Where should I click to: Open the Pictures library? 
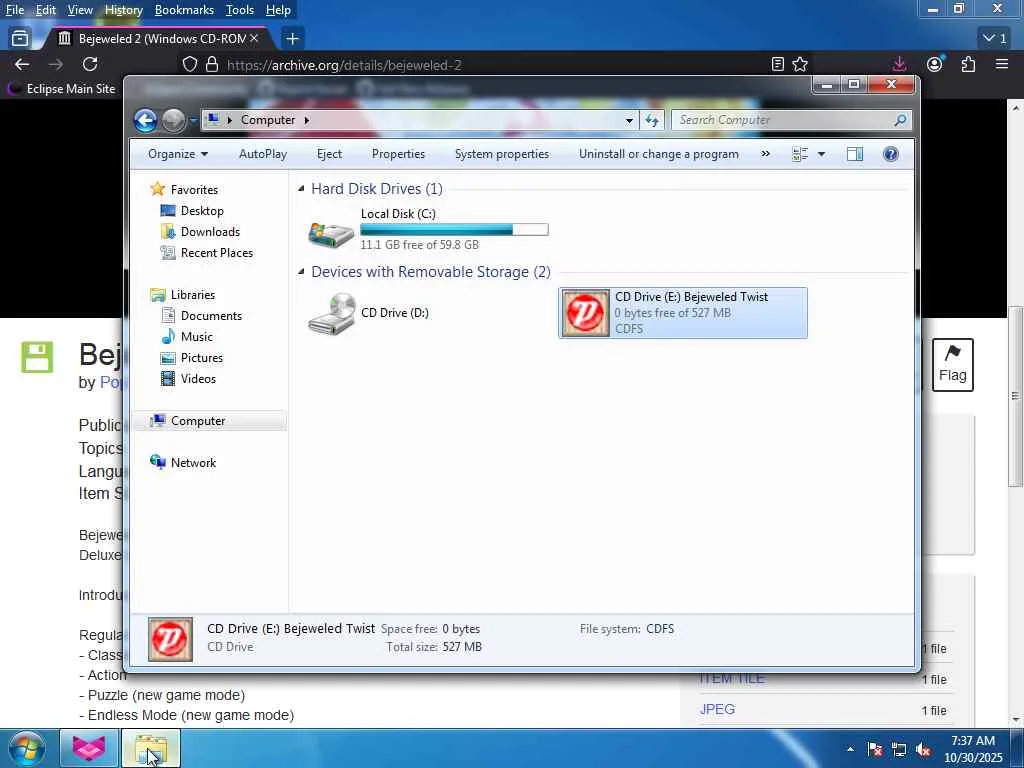pos(201,358)
